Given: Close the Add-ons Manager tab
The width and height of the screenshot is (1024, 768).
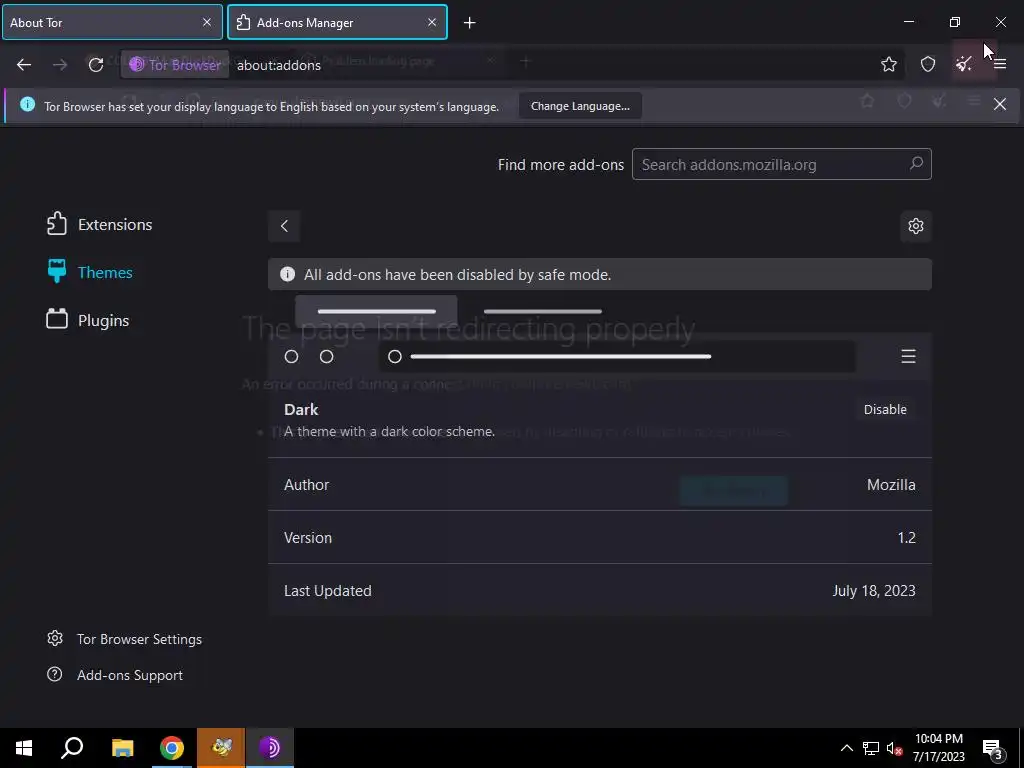Looking at the screenshot, I should [x=432, y=22].
